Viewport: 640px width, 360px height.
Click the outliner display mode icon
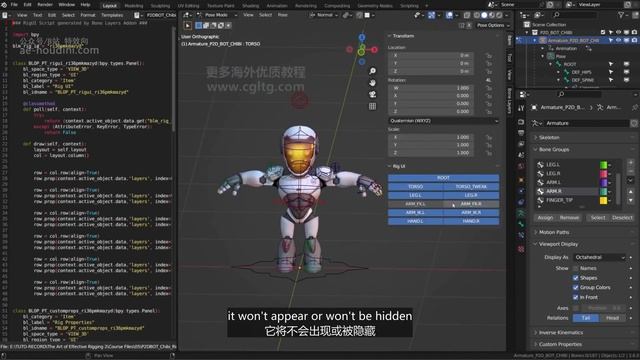tap(538, 15)
